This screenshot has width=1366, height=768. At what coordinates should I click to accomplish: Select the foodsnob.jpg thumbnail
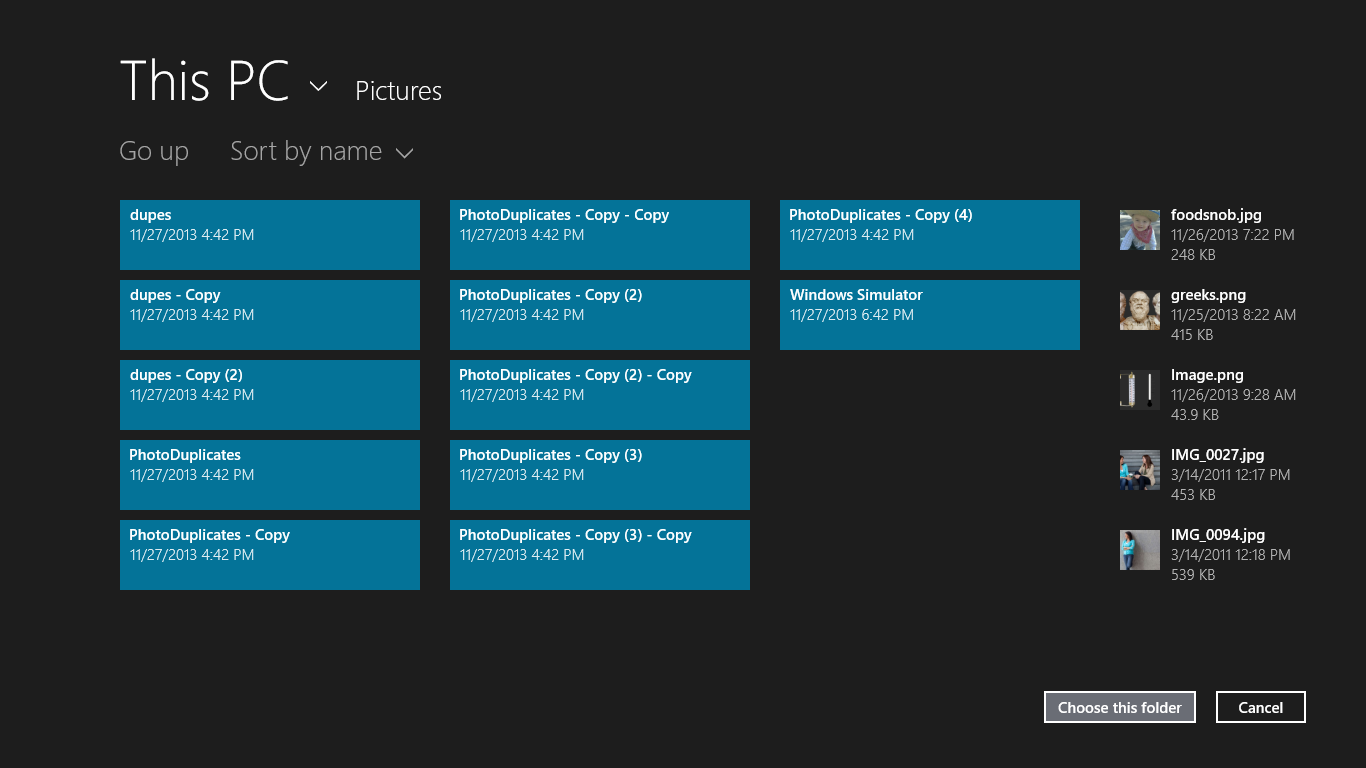point(1139,230)
